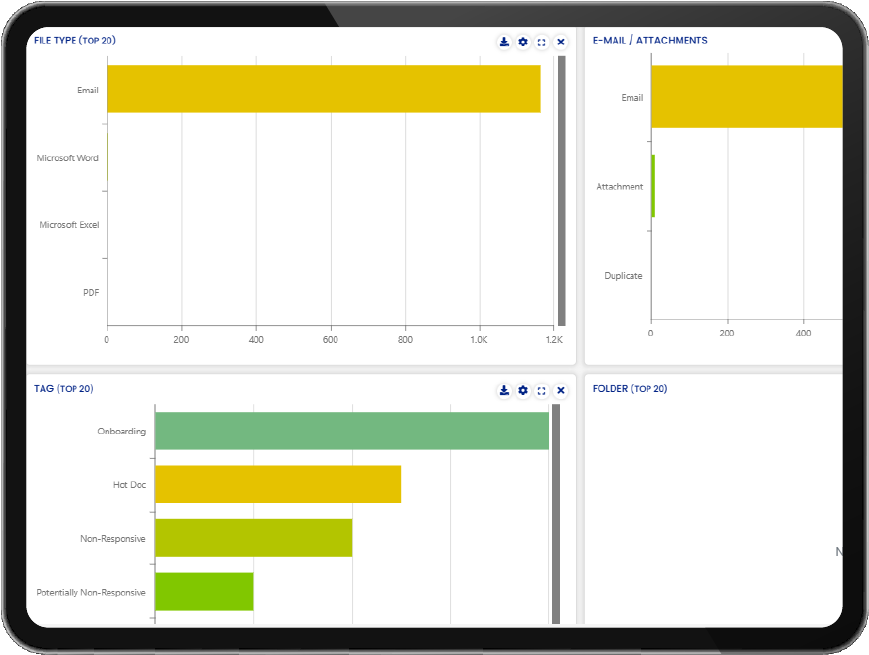
Task: Open File Type widget settings gear
Action: point(523,42)
